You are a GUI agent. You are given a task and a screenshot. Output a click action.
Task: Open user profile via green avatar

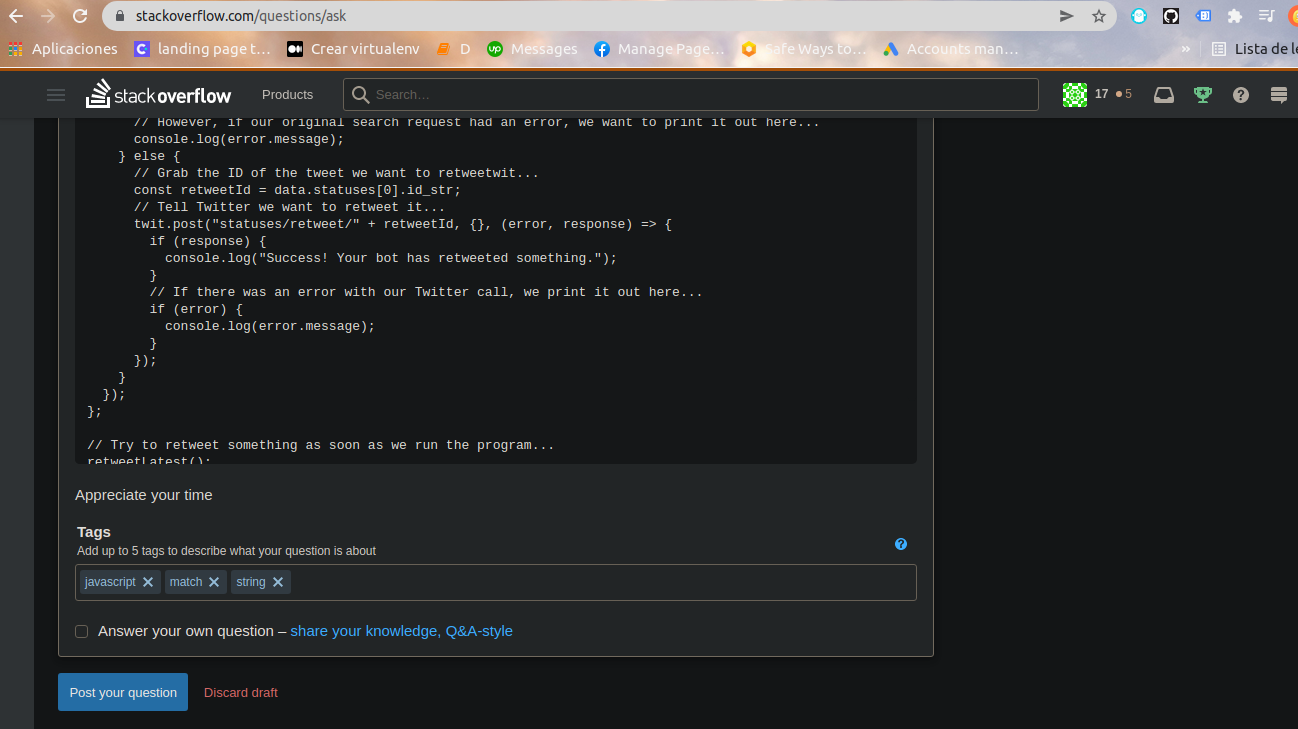tap(1074, 95)
